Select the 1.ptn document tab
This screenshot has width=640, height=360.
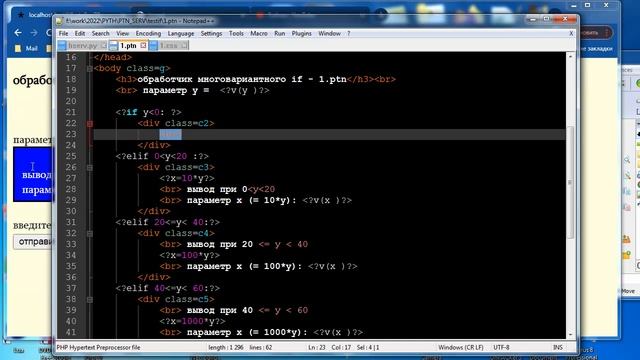[x=128, y=46]
